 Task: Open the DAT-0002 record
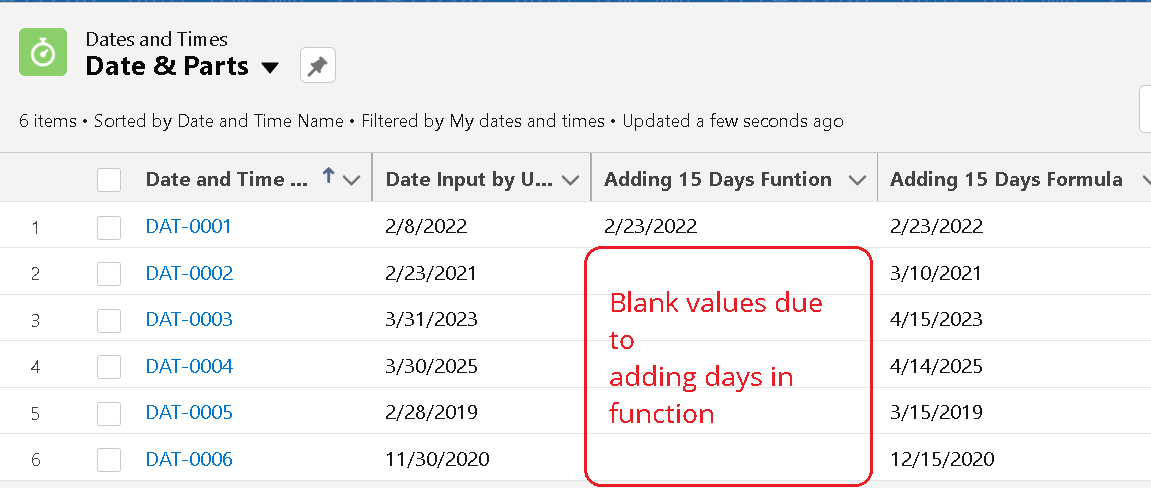click(x=189, y=273)
